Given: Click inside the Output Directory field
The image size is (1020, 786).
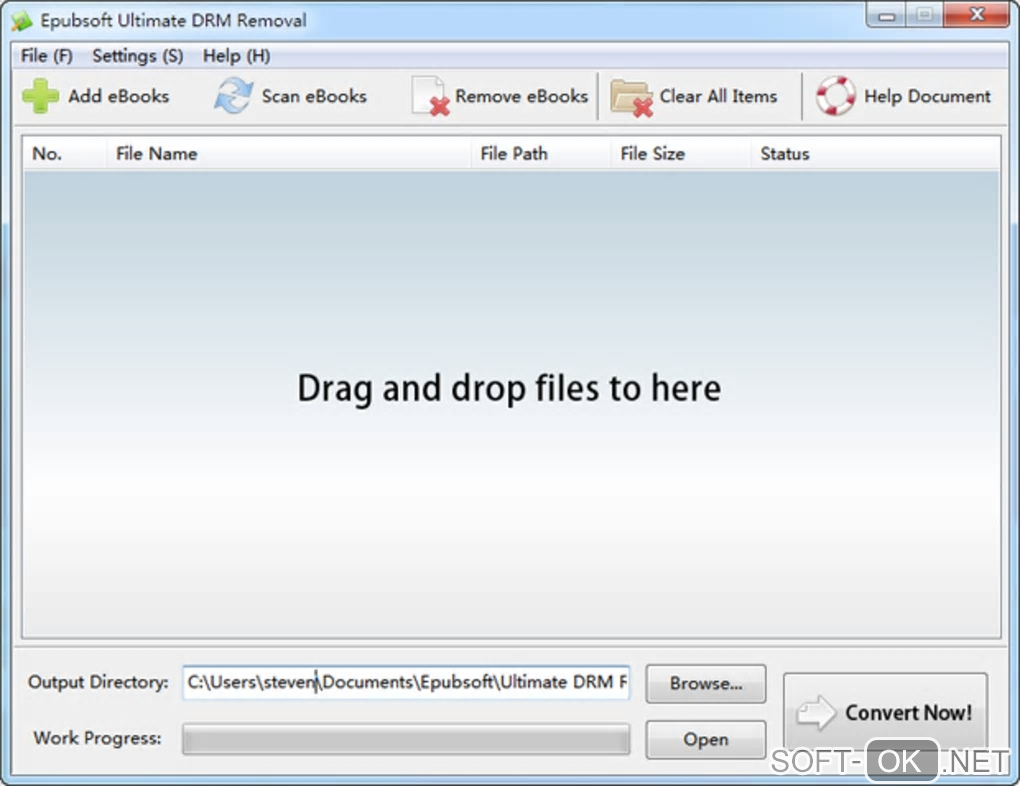Looking at the screenshot, I should pos(407,682).
